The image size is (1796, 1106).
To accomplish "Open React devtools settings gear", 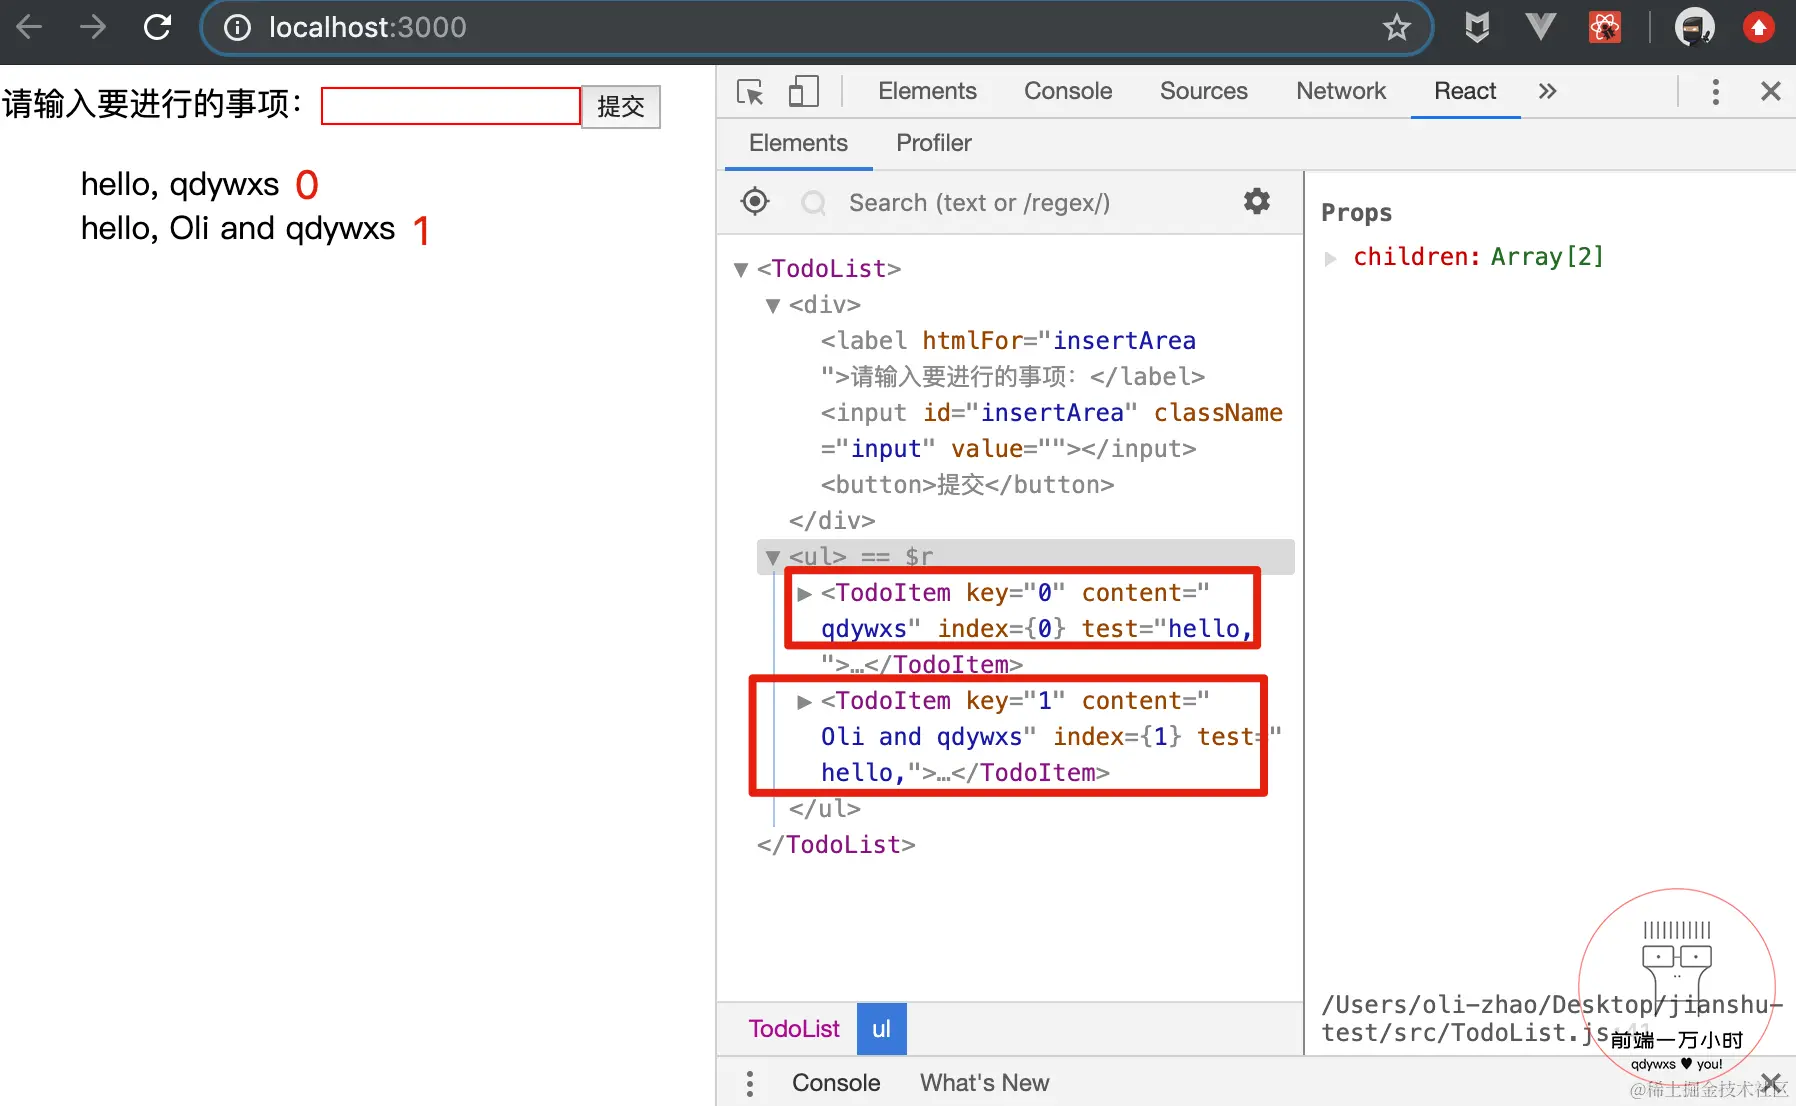I will tap(1257, 202).
